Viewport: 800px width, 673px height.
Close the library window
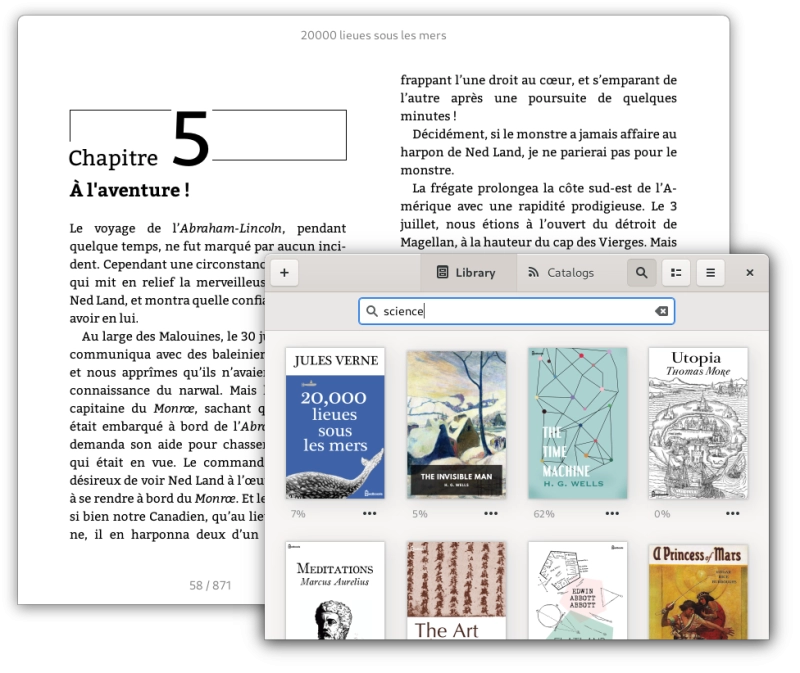point(749,272)
